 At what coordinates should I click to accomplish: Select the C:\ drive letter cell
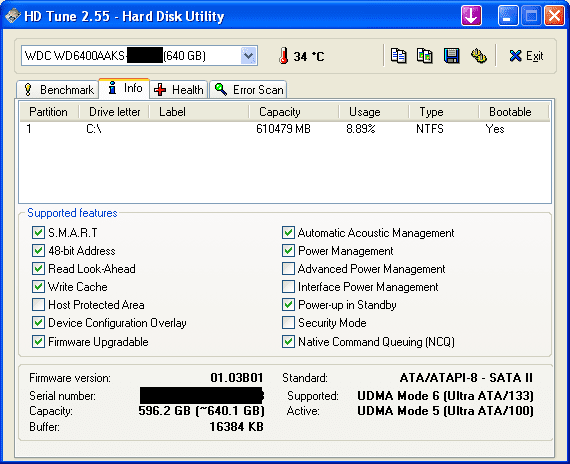94,129
